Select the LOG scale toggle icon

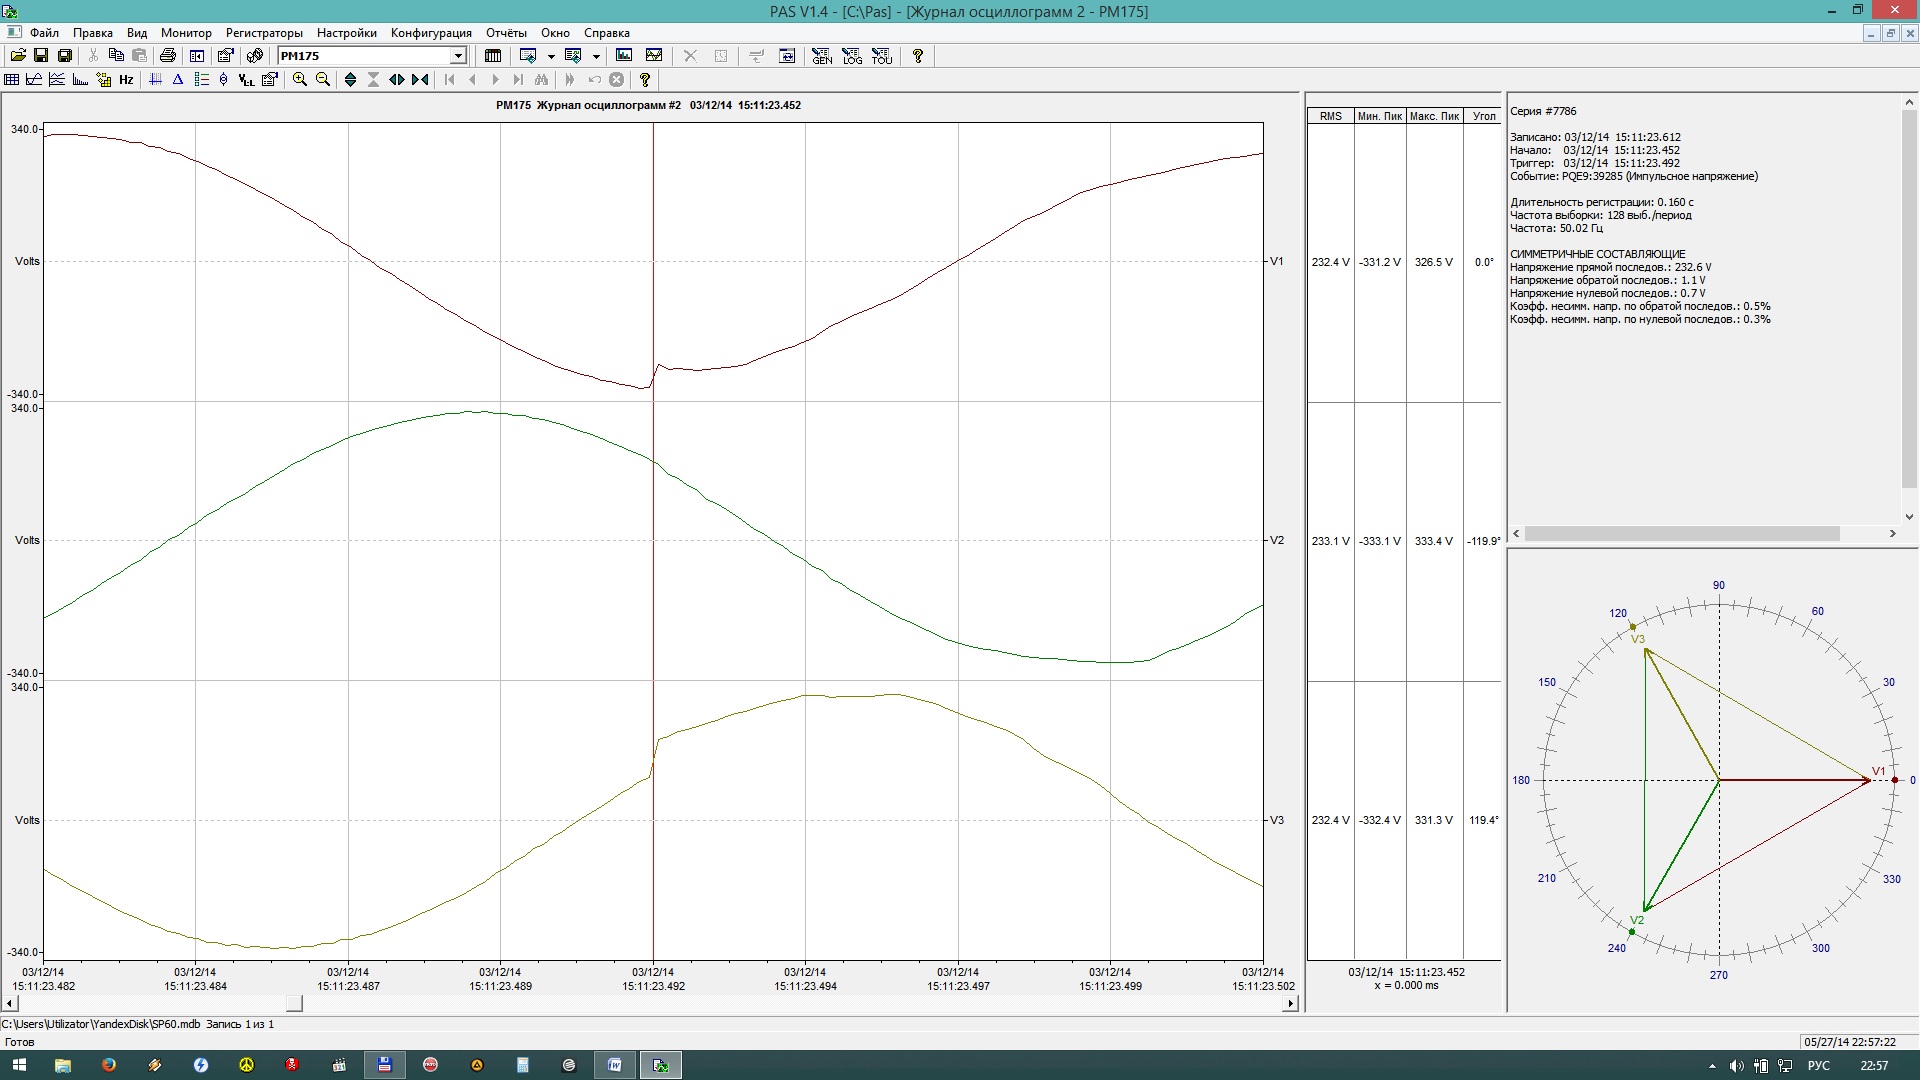851,55
